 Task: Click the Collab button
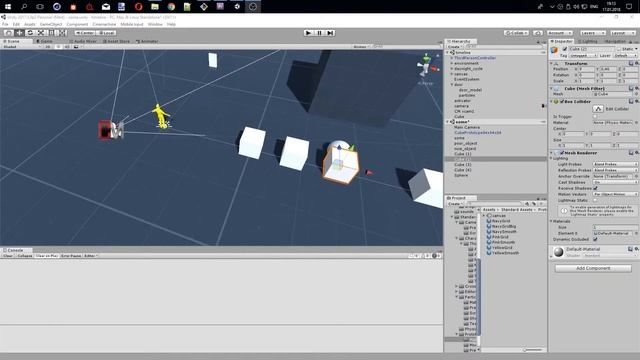pos(516,33)
